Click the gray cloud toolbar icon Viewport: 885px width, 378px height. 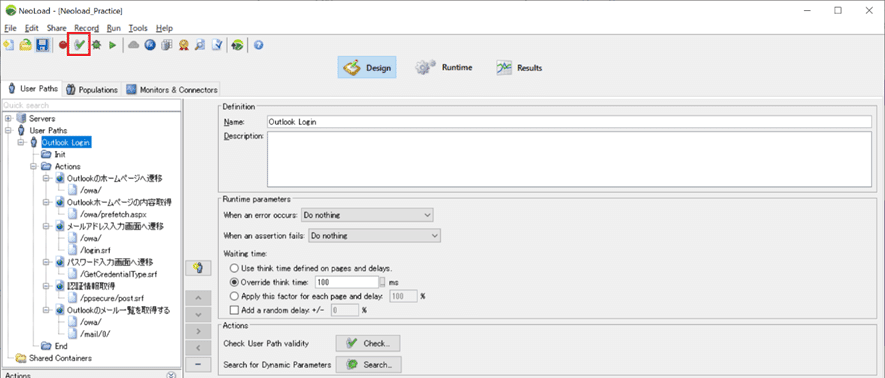(134, 46)
